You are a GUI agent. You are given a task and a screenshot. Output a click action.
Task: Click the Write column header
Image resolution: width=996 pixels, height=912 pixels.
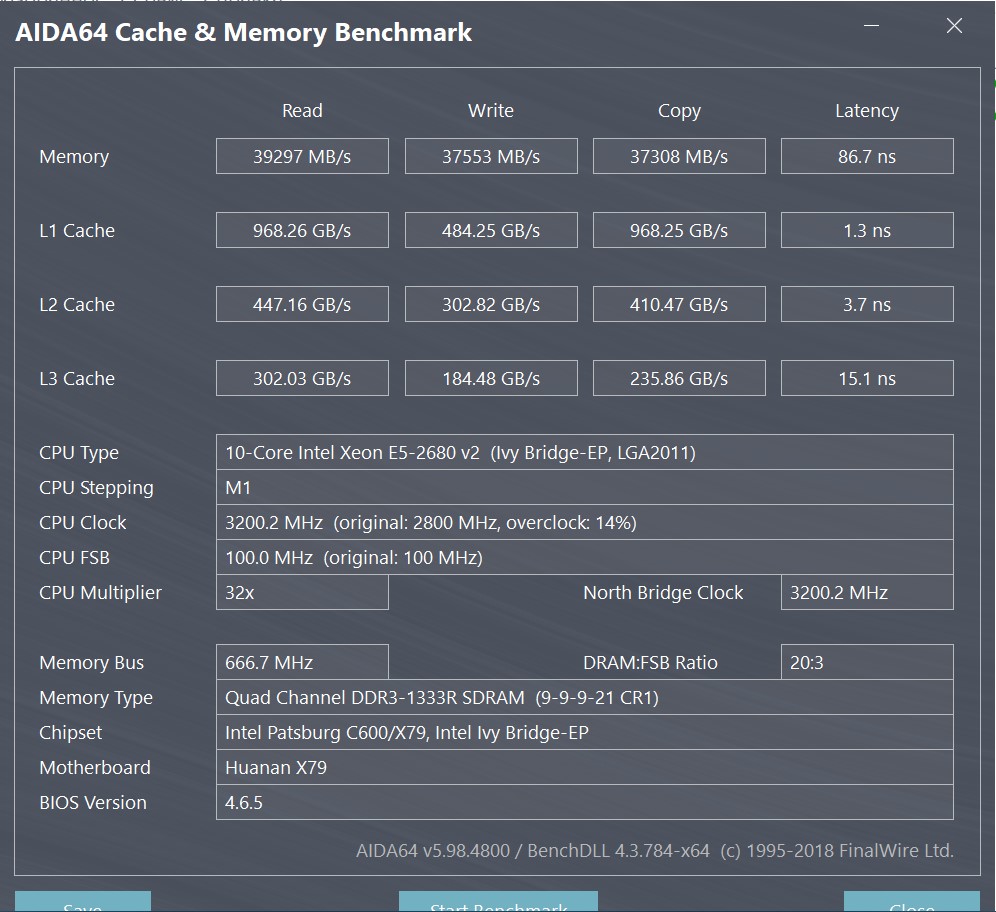point(491,111)
